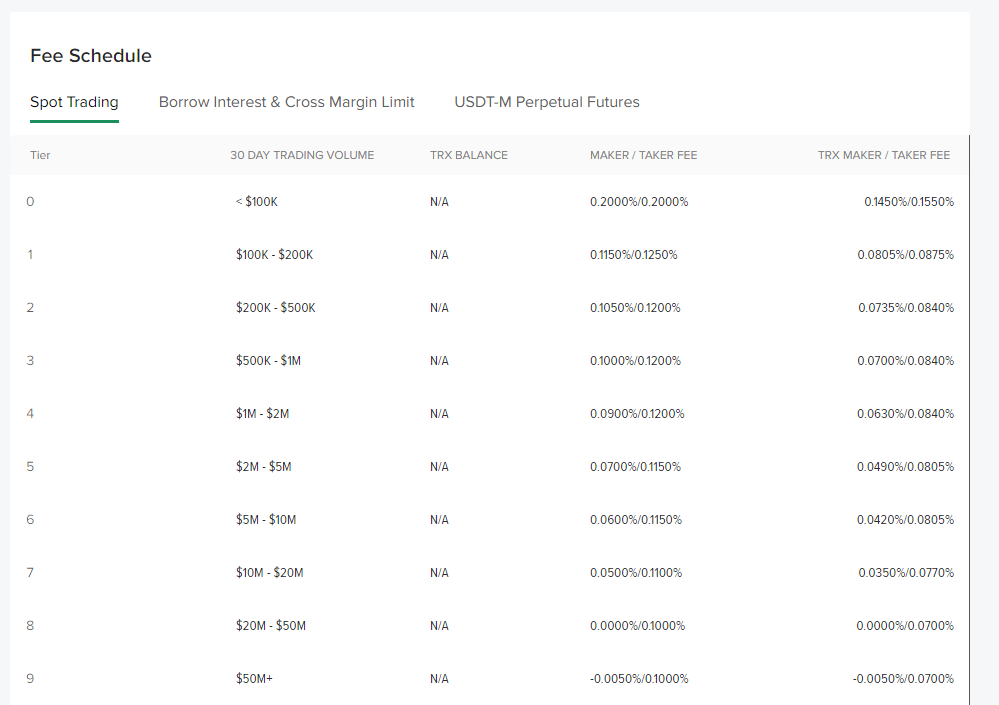The height and width of the screenshot is (705, 999).
Task: Click the Tier column header
Action: tap(40, 155)
